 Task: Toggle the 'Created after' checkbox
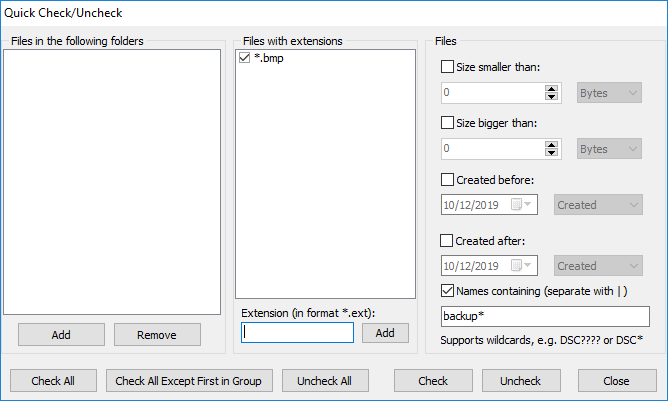pos(447,240)
